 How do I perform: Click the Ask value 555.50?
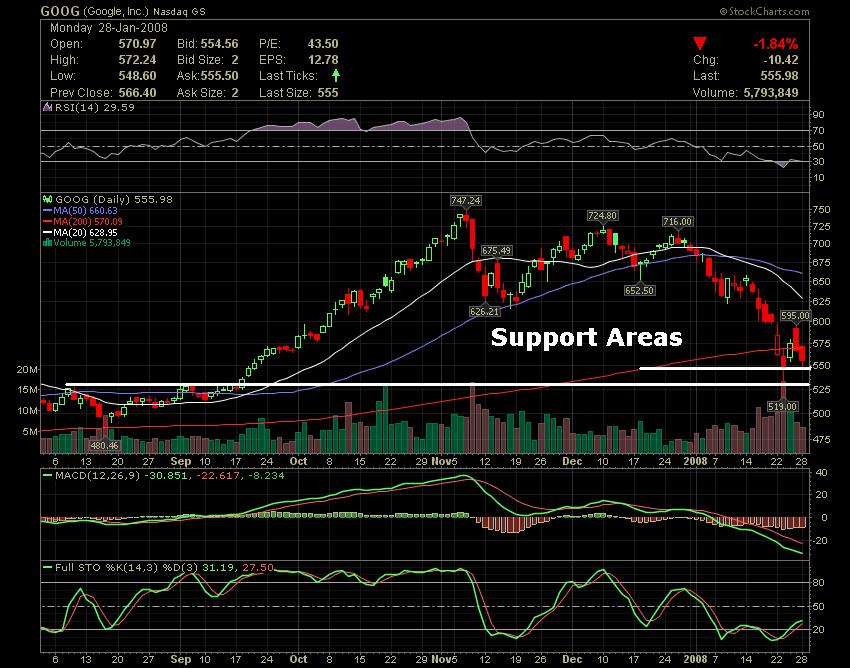220,76
